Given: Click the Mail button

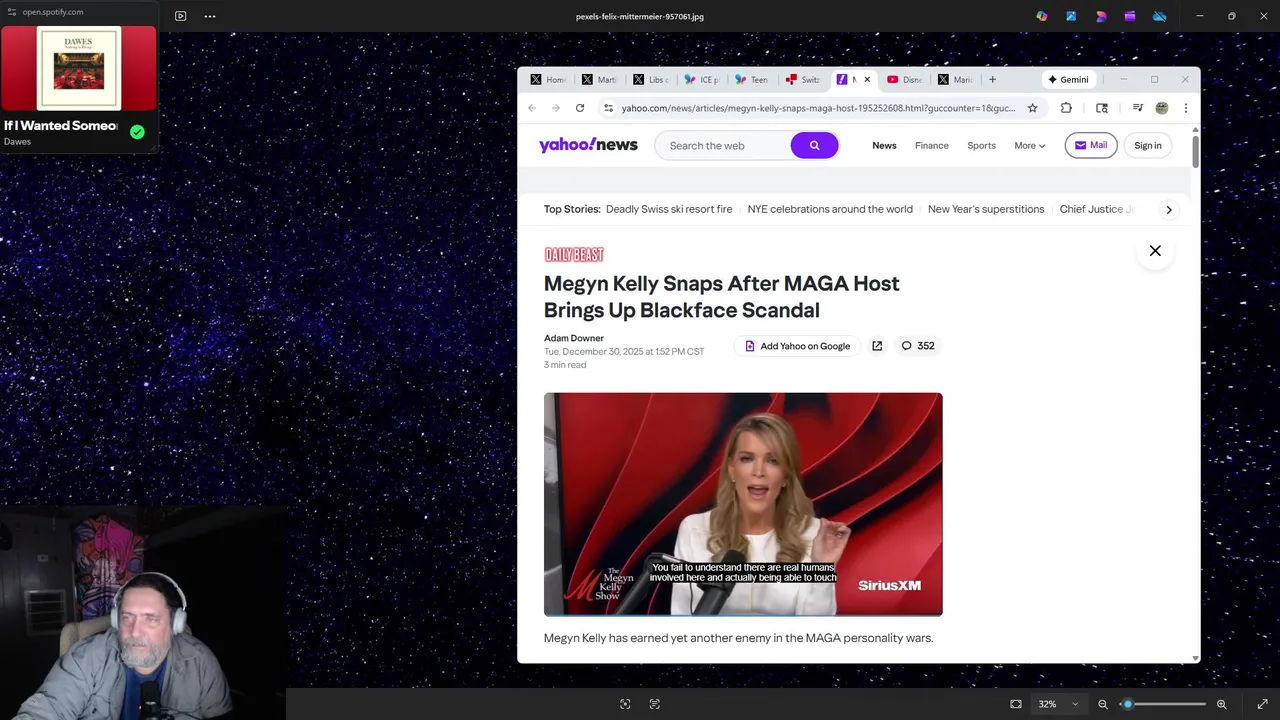Looking at the screenshot, I should point(1091,146).
